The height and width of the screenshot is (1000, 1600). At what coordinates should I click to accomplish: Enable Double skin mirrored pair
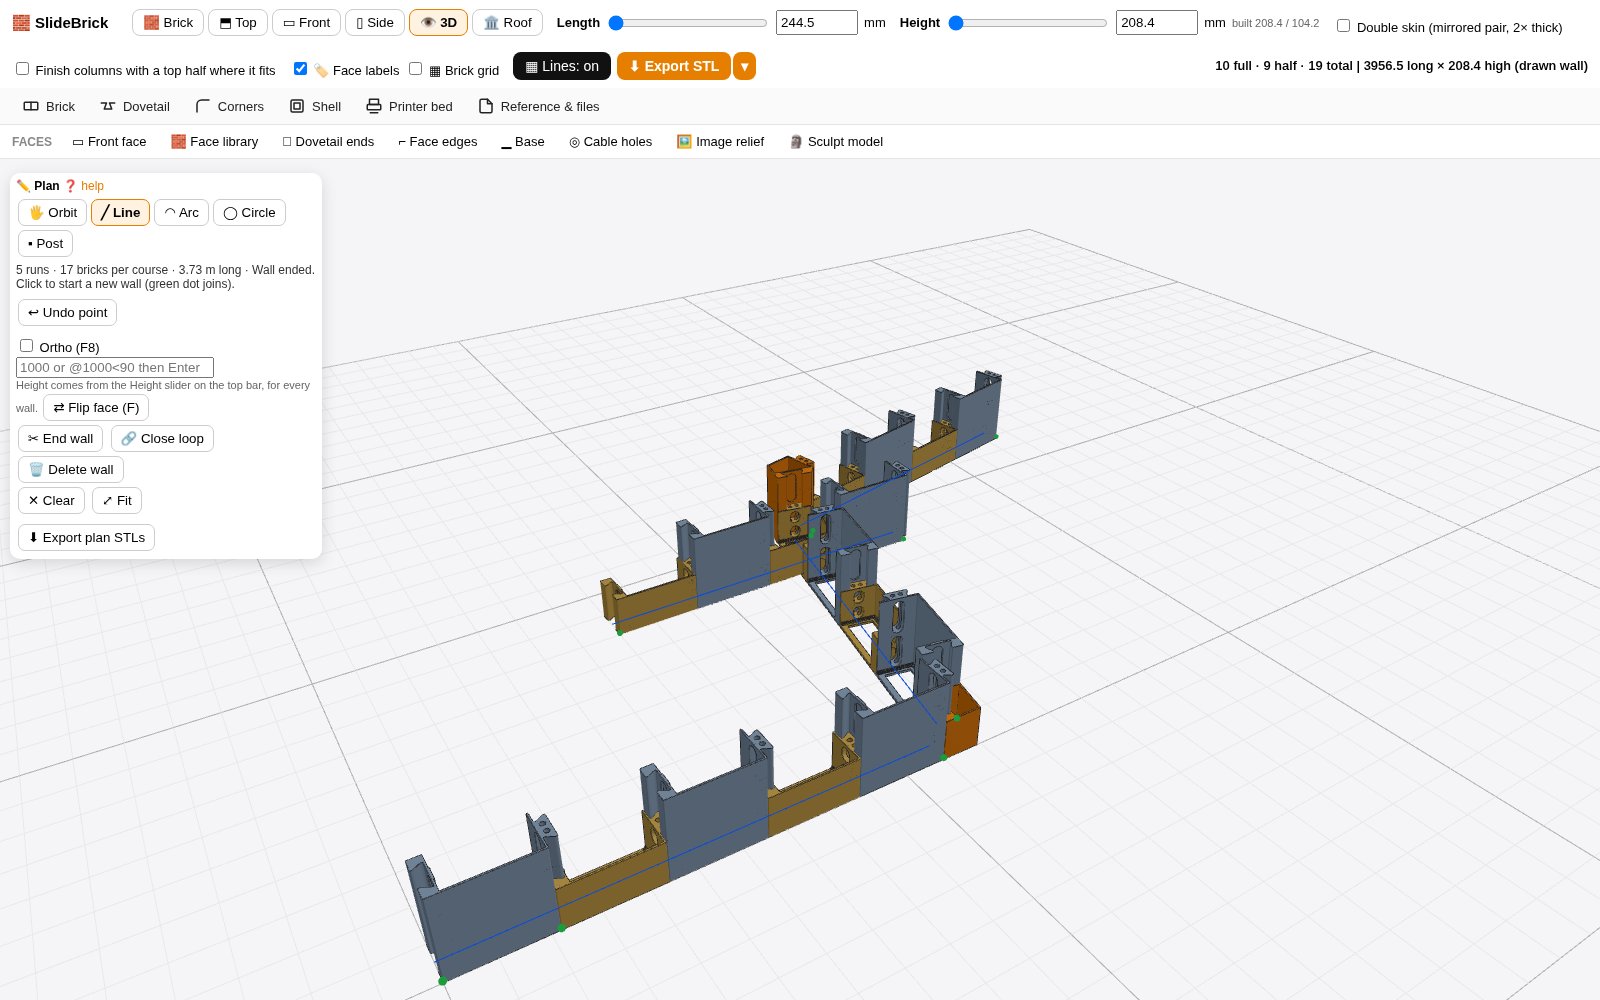coord(1343,26)
